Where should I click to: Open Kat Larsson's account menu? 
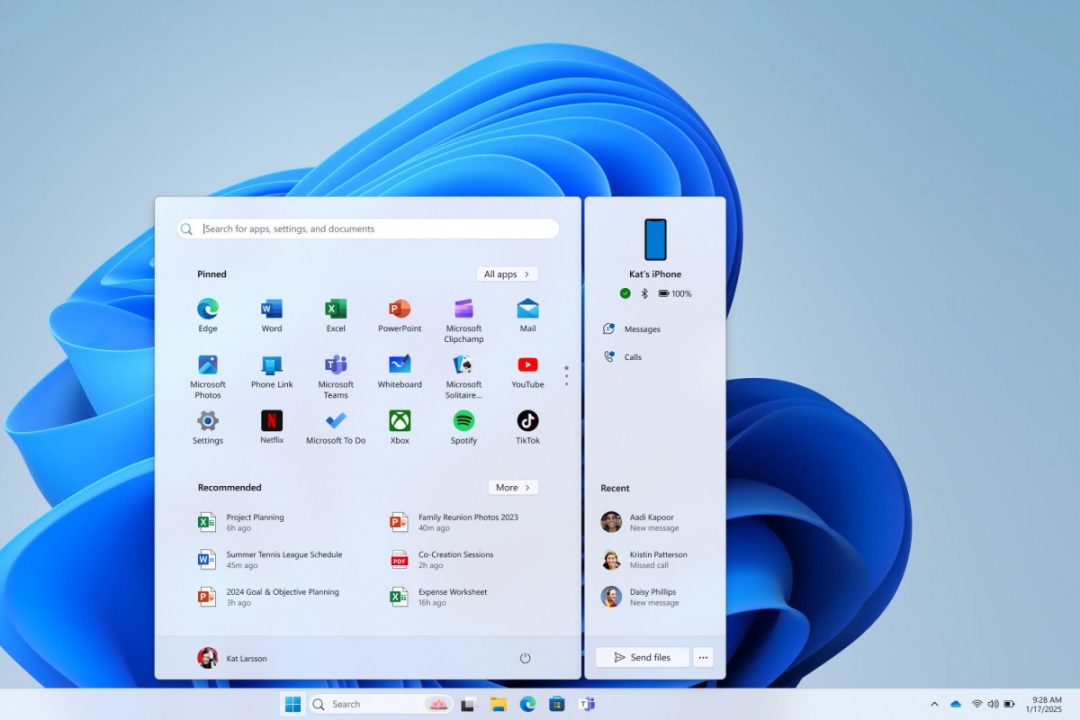pos(233,658)
